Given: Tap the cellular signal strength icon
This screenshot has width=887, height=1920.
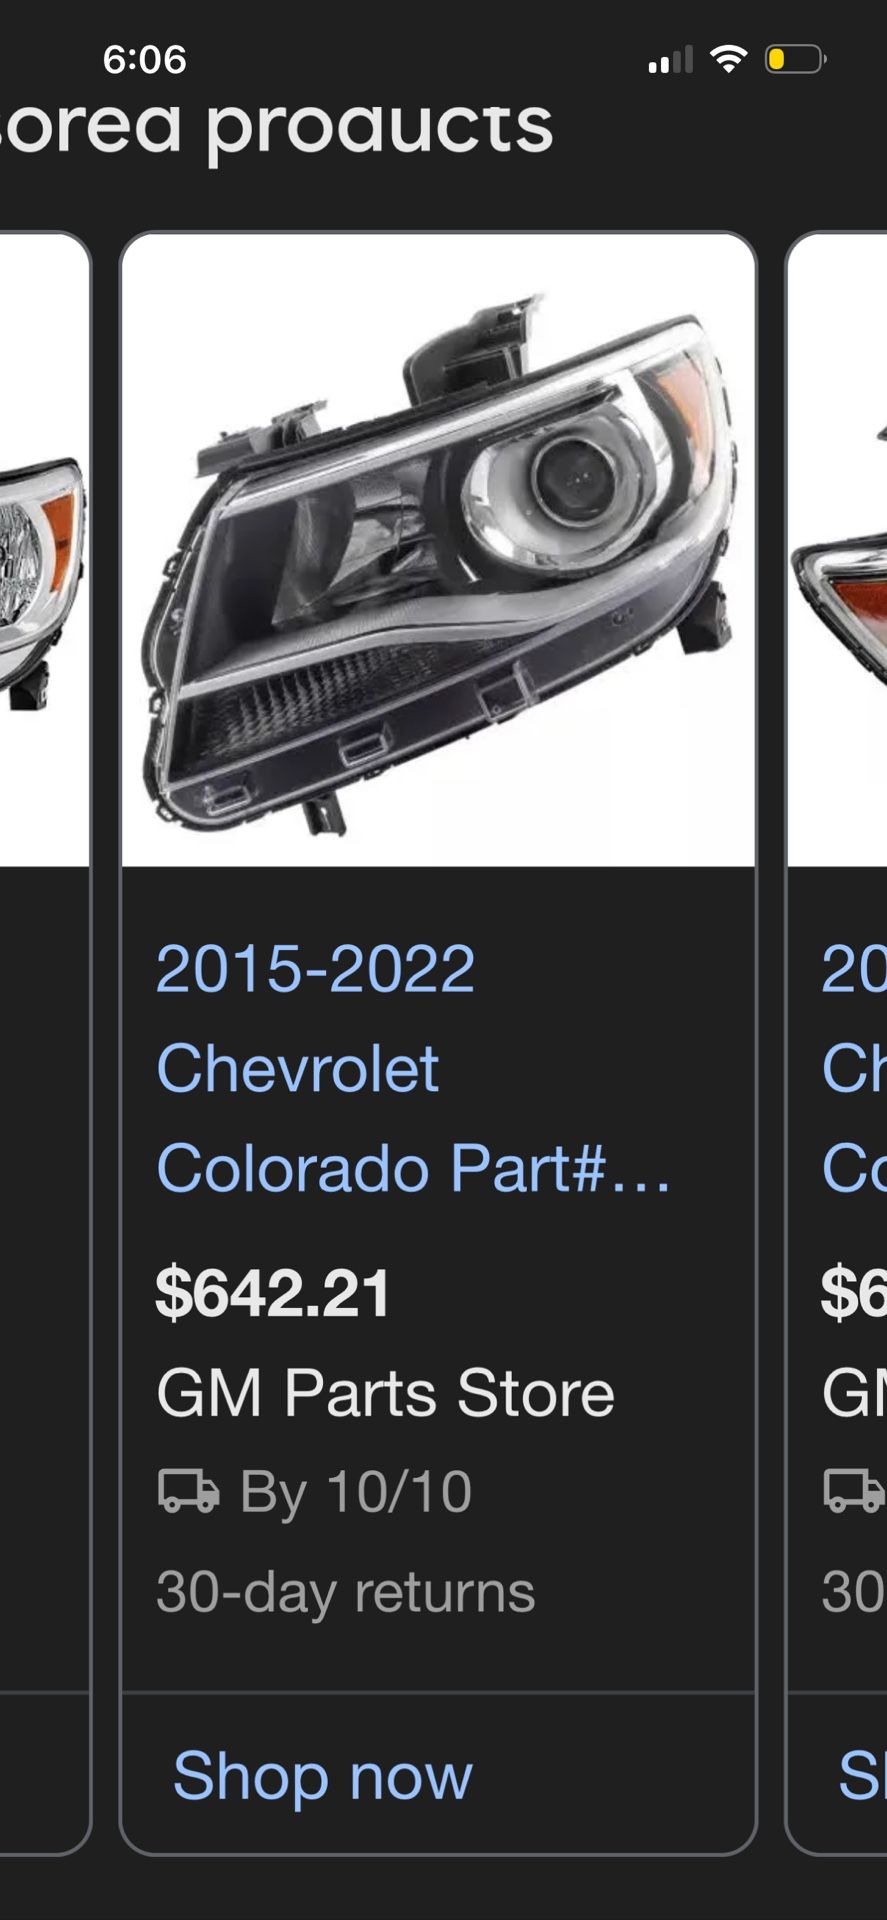Looking at the screenshot, I should point(670,60).
